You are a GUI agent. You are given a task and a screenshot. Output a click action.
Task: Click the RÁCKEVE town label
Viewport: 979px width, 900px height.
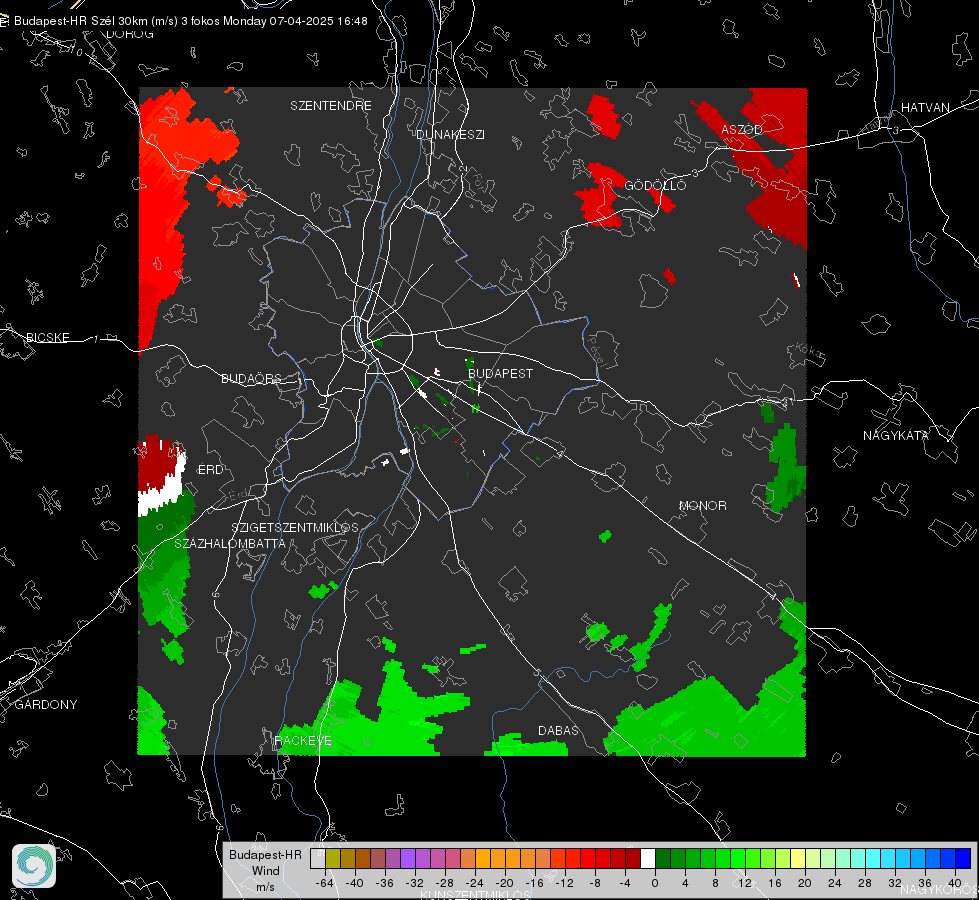303,740
